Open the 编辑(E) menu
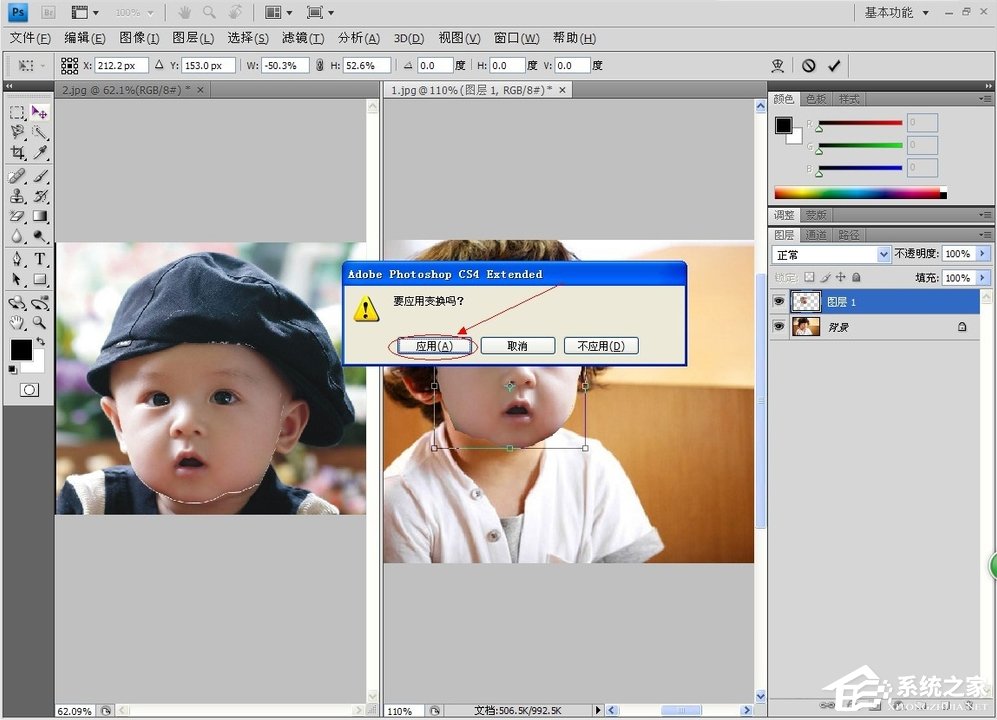Screen dimensions: 997x720 tap(85, 38)
